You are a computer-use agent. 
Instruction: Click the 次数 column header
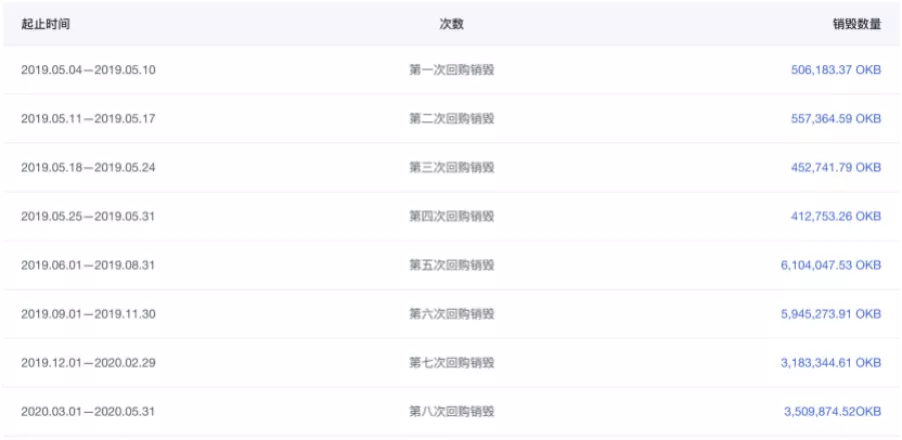(452, 24)
